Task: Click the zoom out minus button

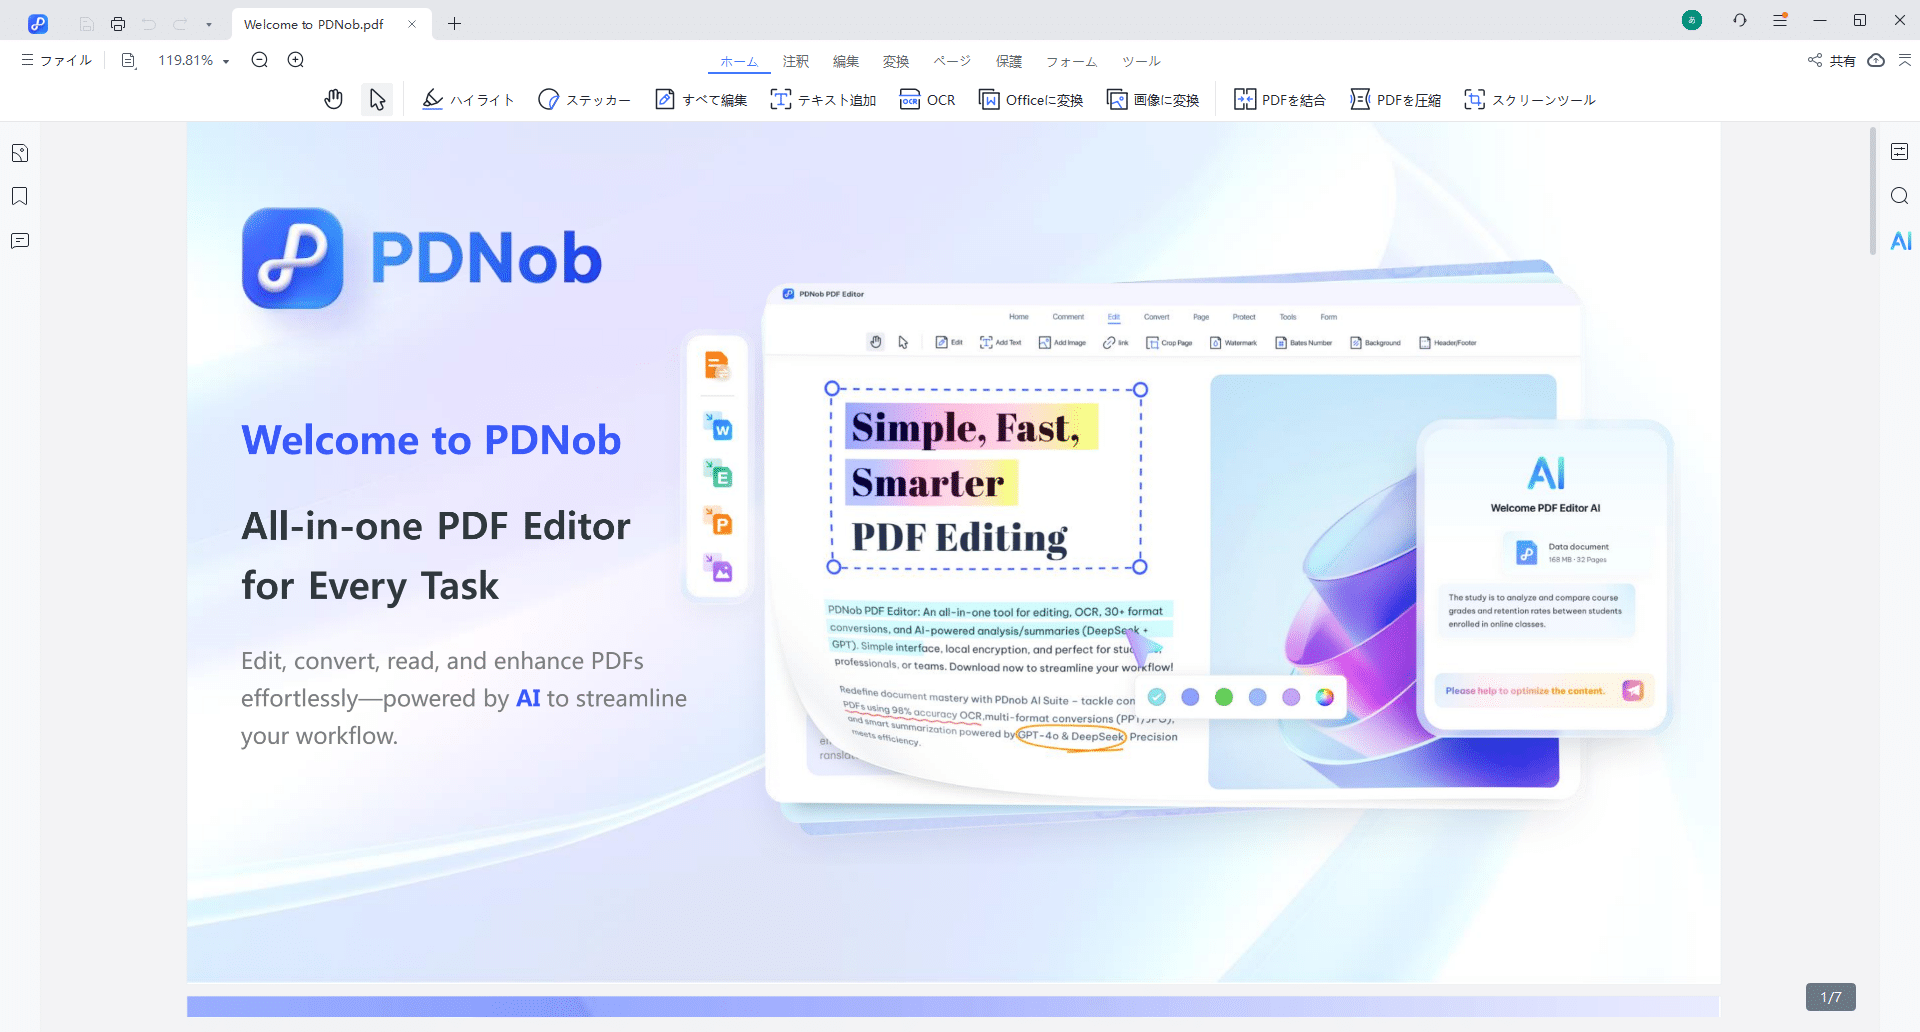Action: coord(260,60)
